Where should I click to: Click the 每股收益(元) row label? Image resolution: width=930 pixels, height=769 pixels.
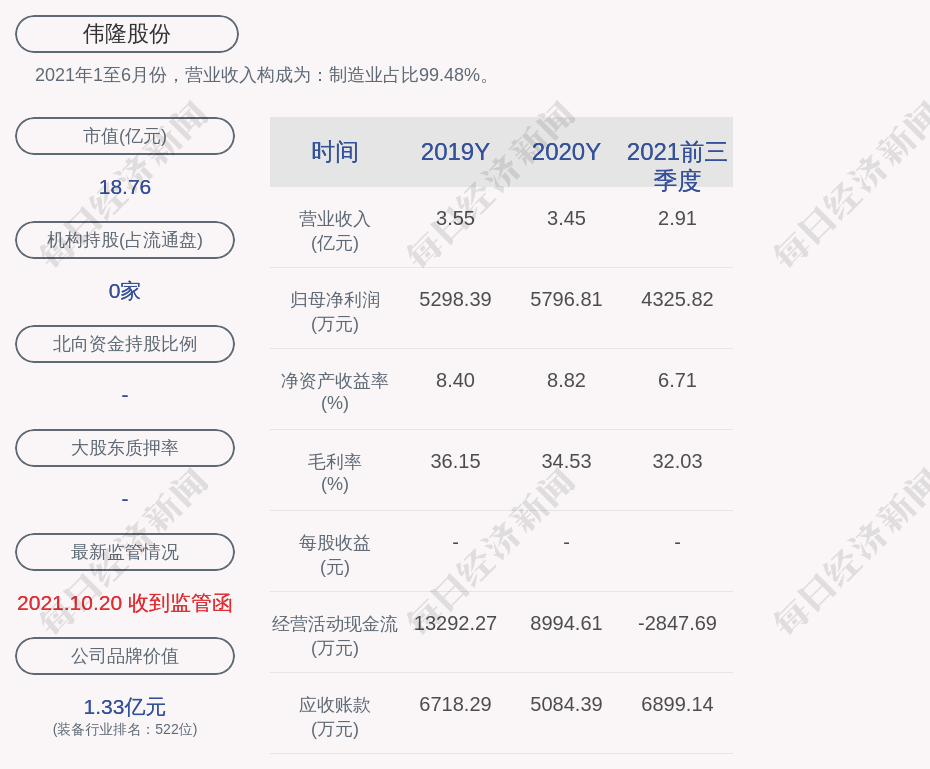(x=335, y=555)
